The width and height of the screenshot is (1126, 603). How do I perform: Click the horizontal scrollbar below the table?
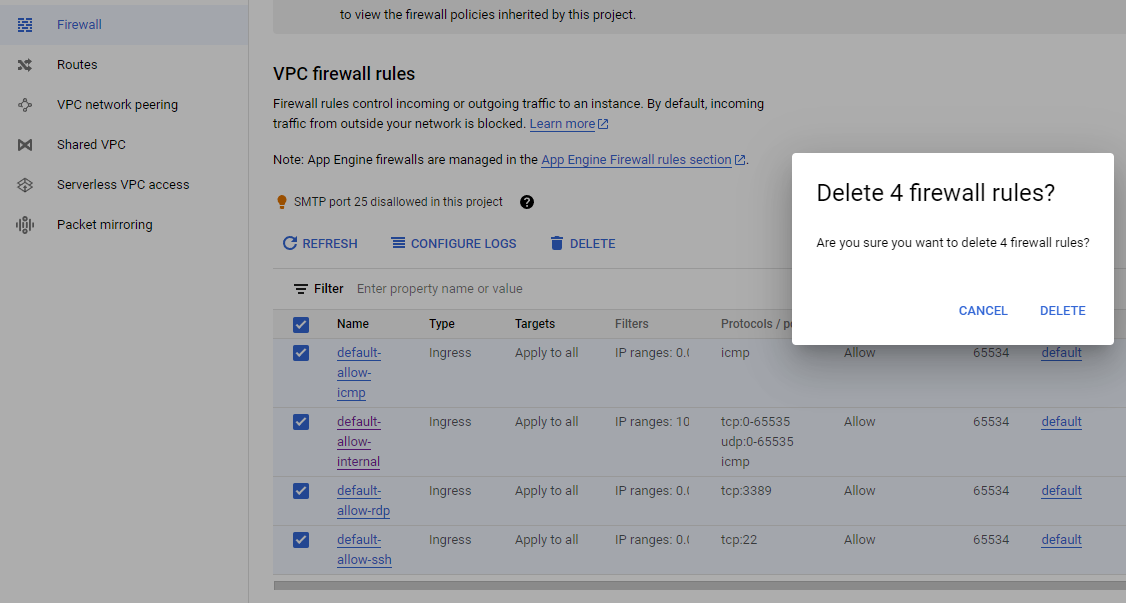pos(600,585)
